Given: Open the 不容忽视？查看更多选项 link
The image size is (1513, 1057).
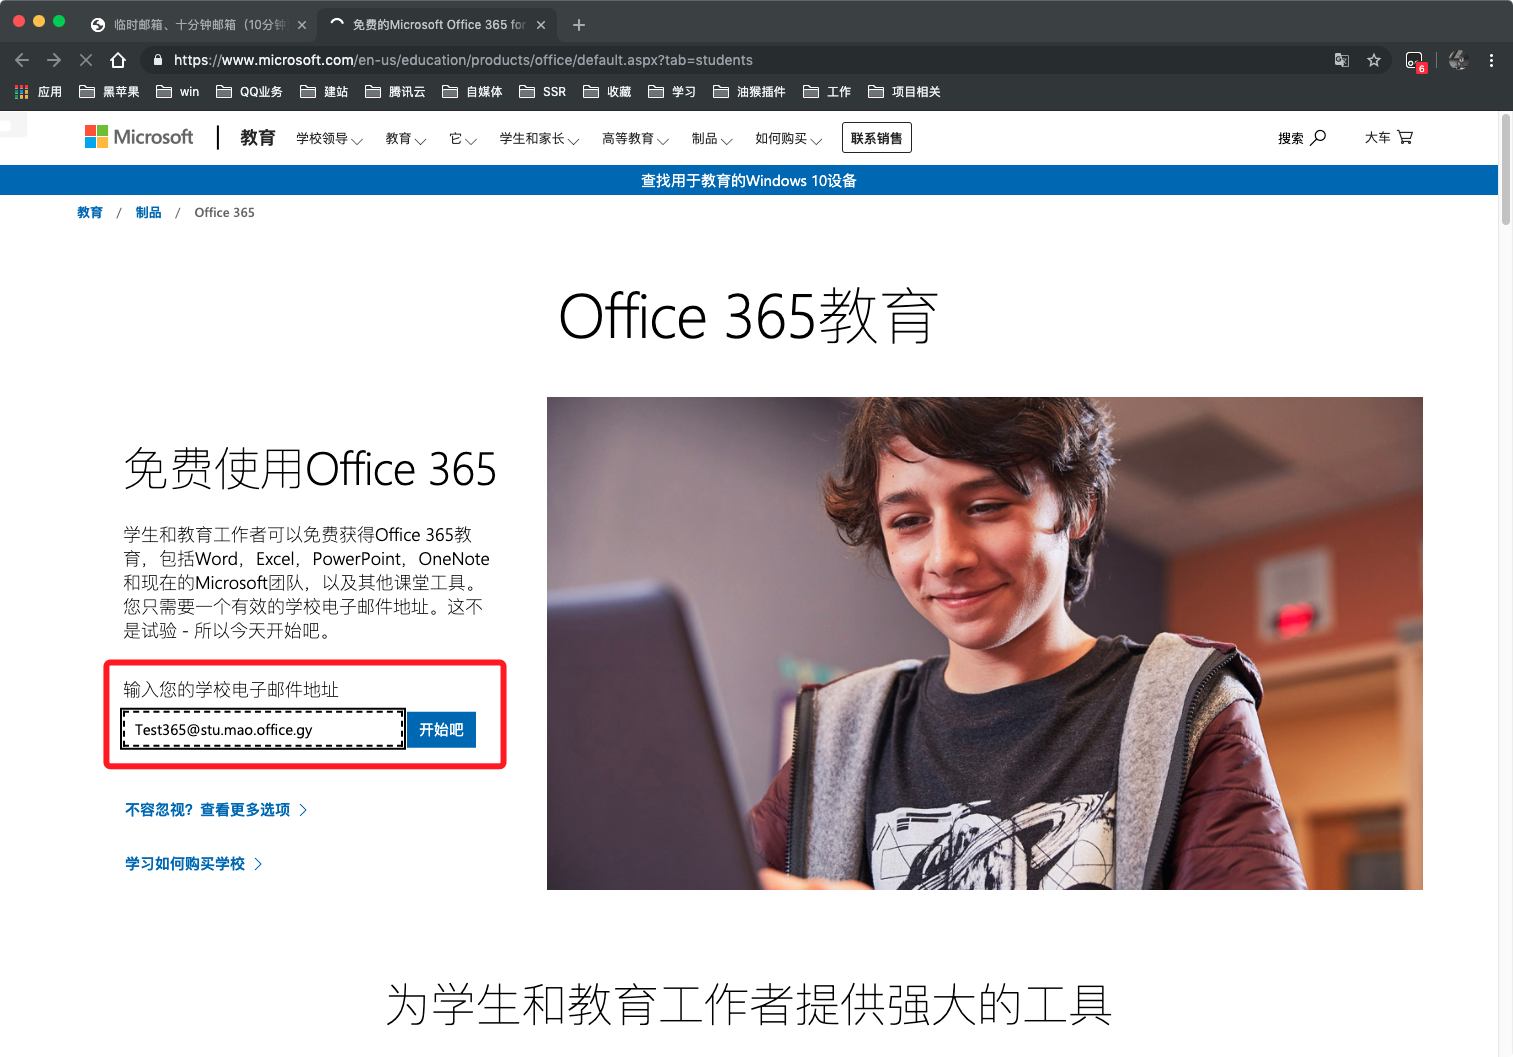Looking at the screenshot, I should click(x=216, y=810).
